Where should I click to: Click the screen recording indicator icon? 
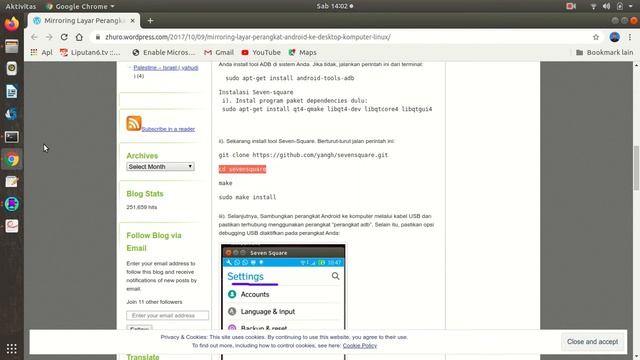click(x=571, y=6)
